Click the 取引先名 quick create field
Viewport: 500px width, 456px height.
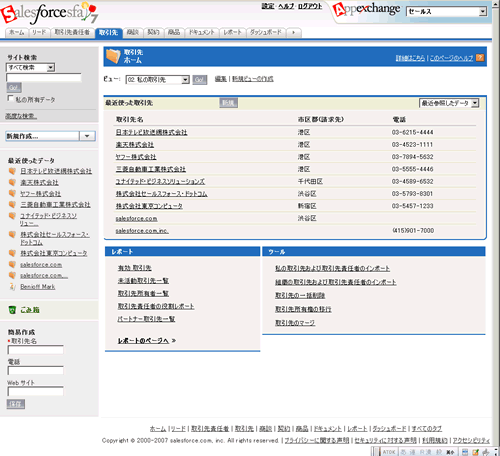[35, 350]
